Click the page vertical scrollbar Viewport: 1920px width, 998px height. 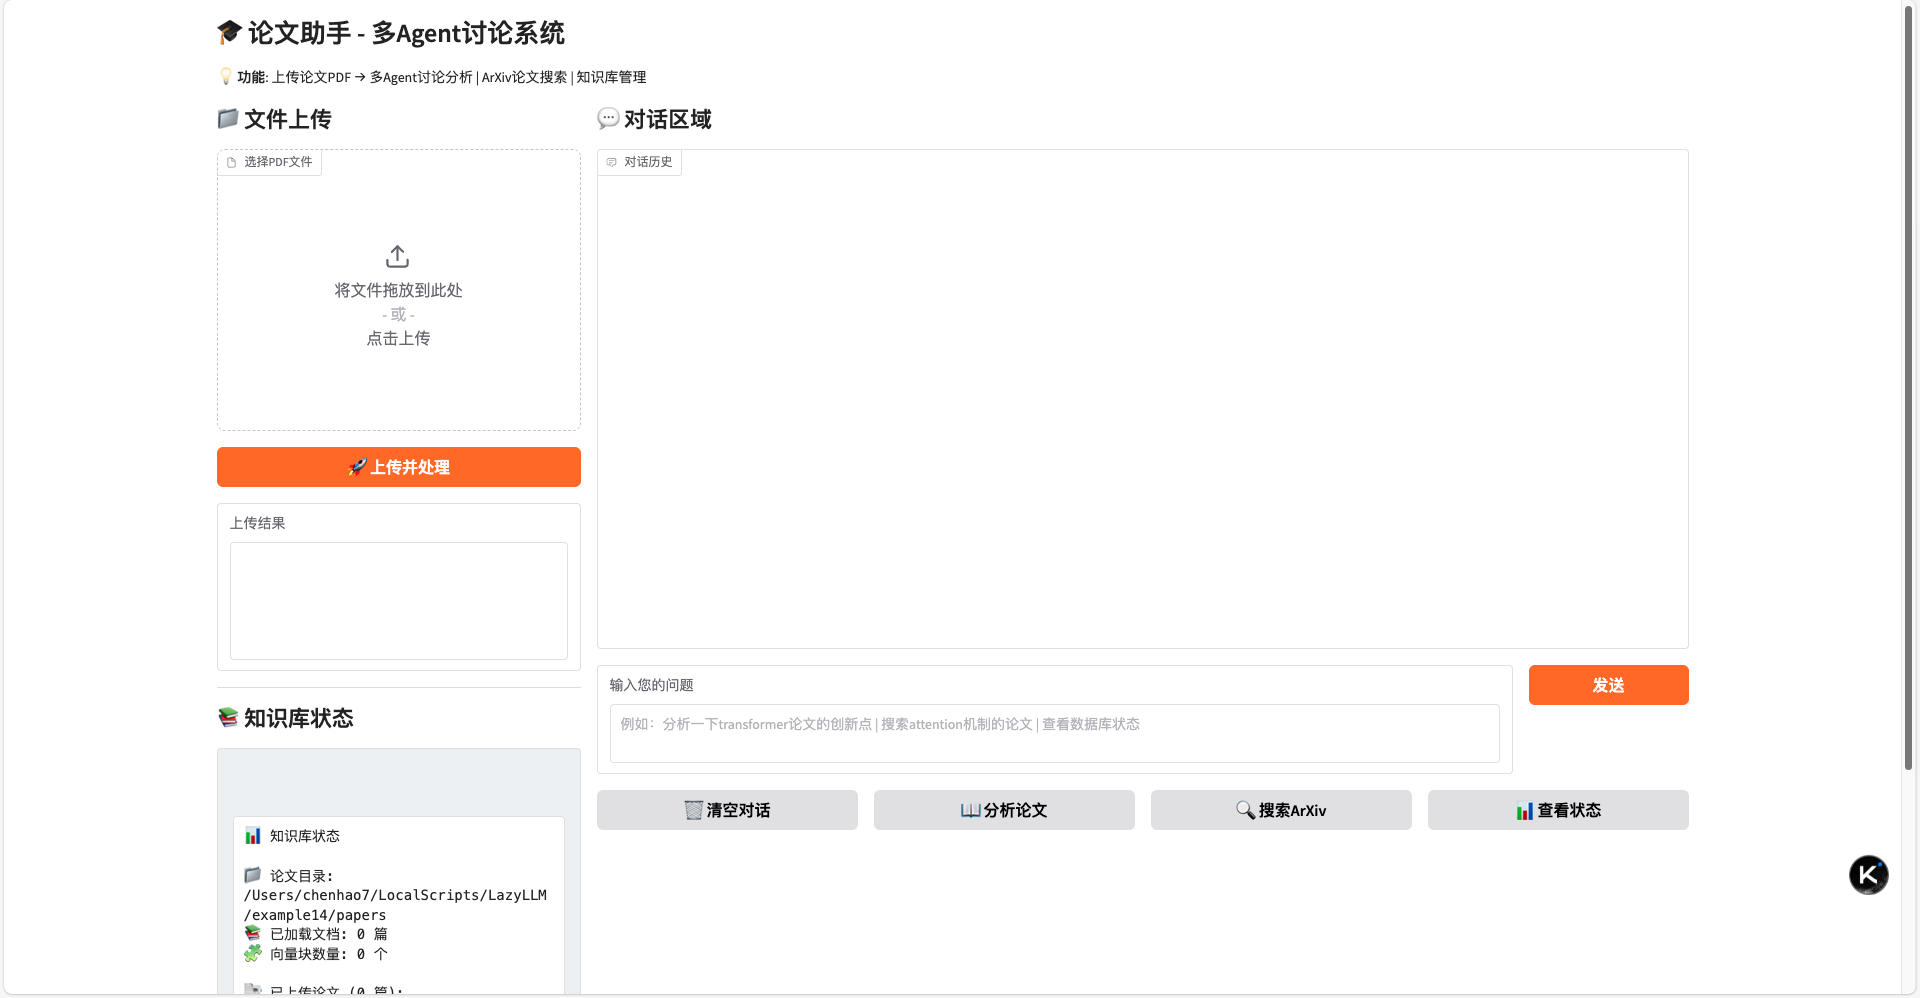point(1908,390)
